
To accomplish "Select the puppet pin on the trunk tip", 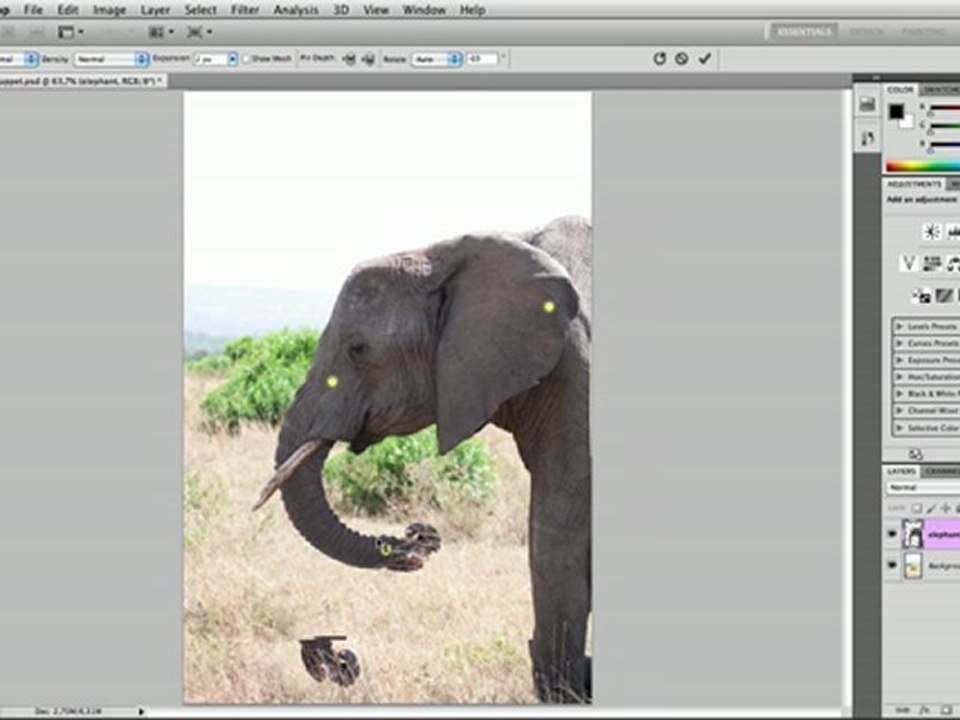I will tap(385, 549).
